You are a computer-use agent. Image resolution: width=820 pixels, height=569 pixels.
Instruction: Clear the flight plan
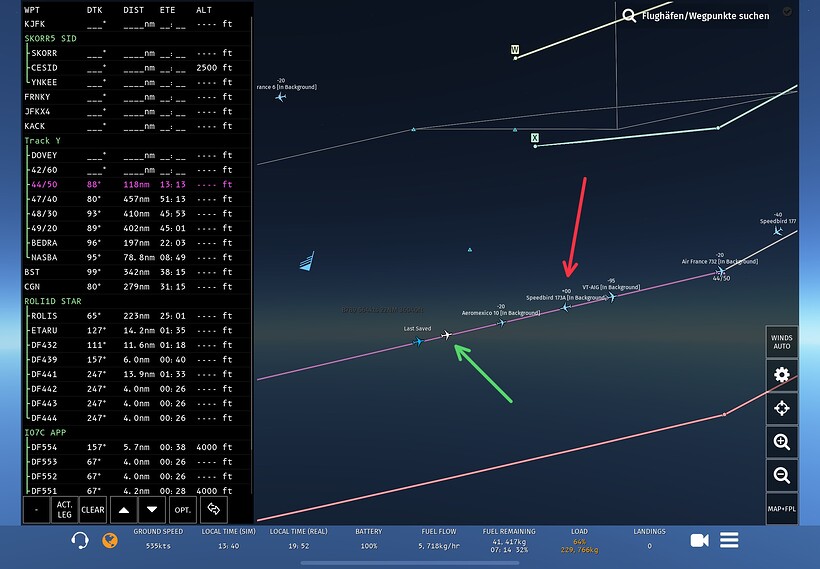tap(93, 509)
